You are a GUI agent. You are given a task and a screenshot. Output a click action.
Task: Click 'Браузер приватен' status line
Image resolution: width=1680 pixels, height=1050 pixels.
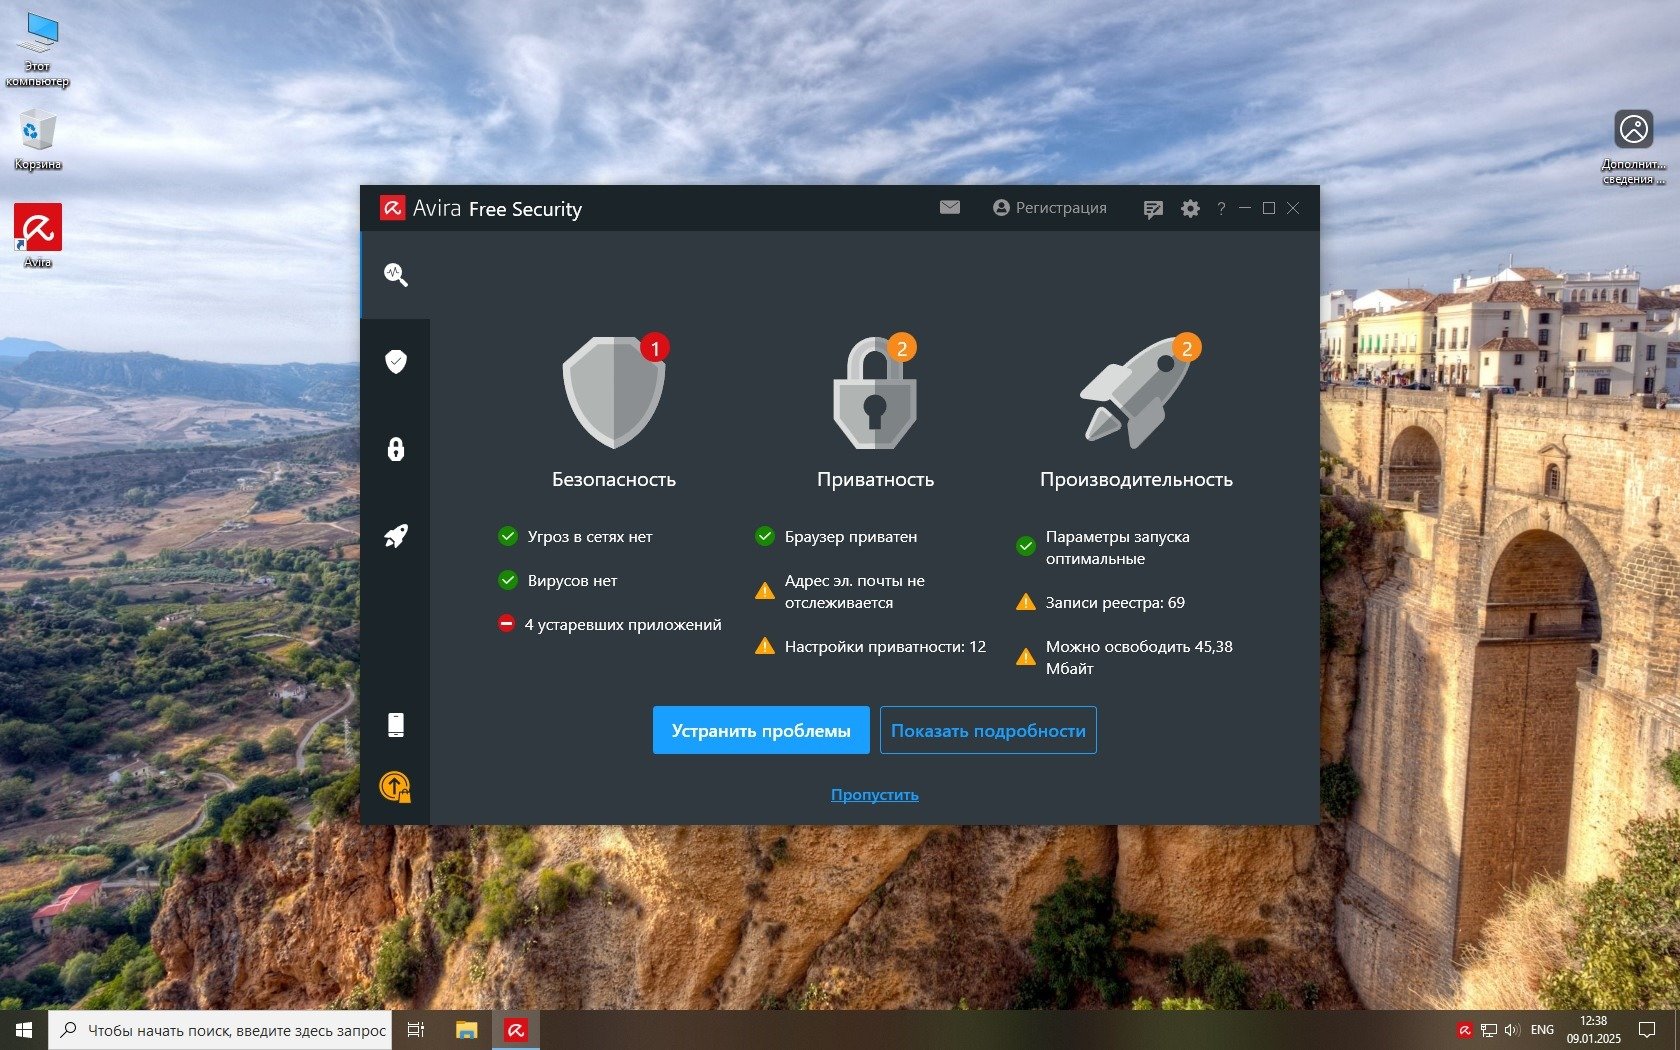(x=837, y=537)
